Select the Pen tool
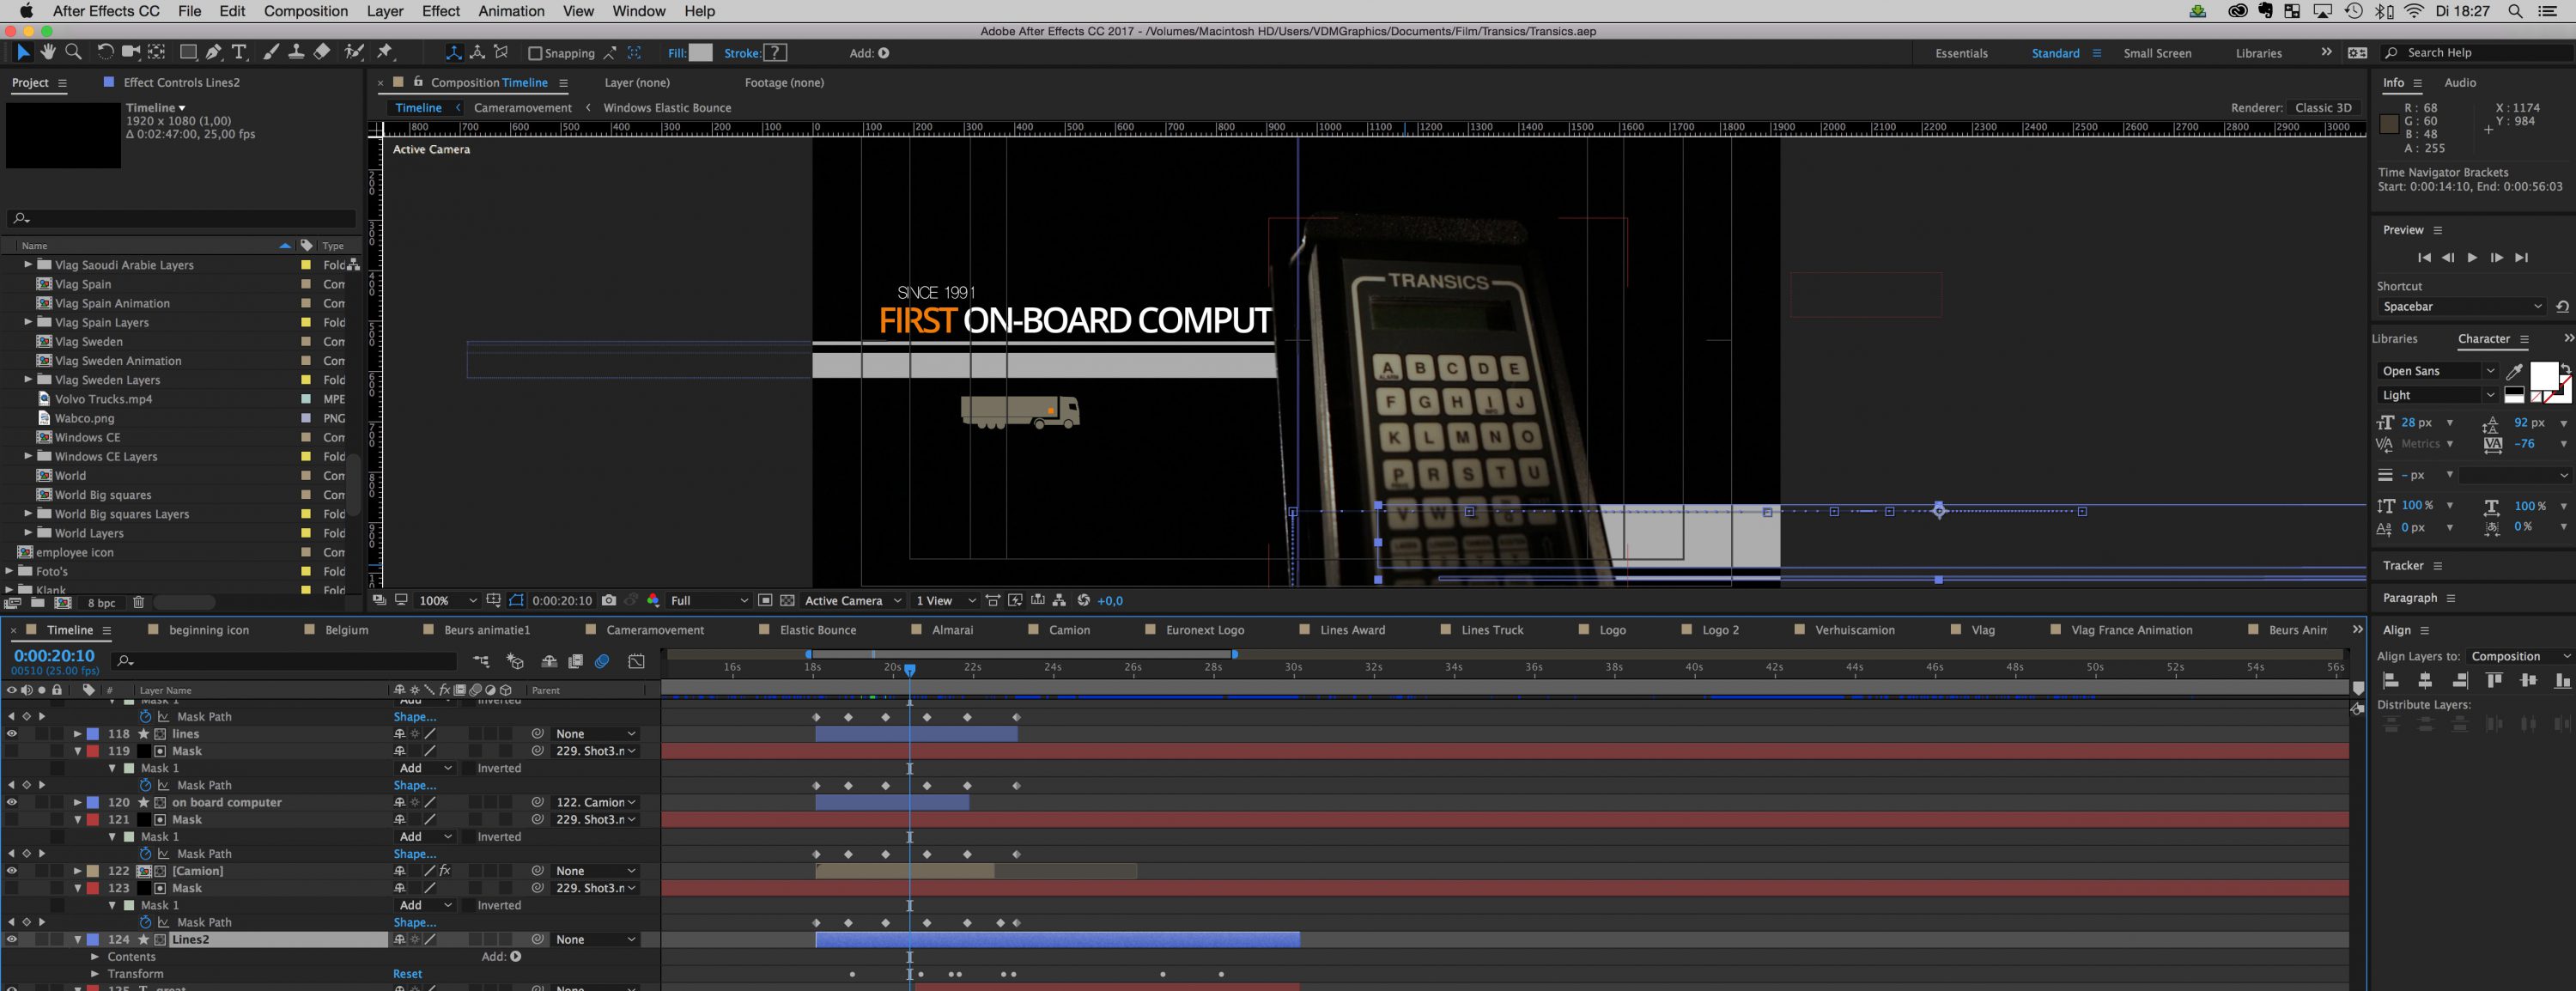 pos(213,52)
